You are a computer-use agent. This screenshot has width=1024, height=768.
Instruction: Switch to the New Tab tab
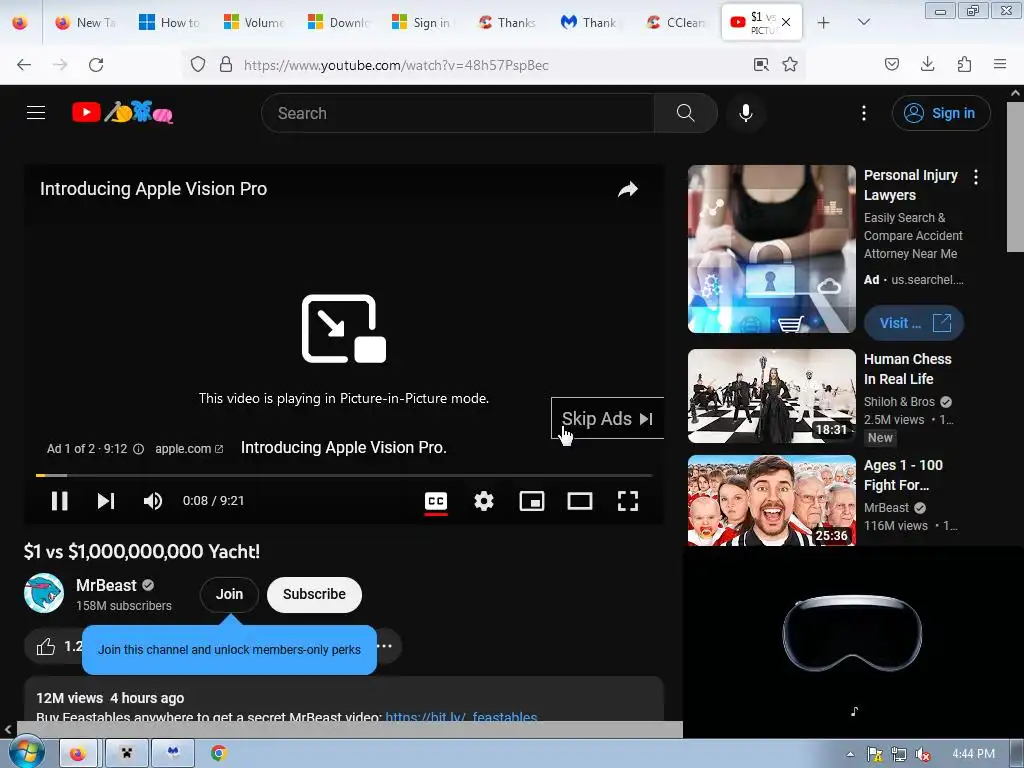point(86,22)
